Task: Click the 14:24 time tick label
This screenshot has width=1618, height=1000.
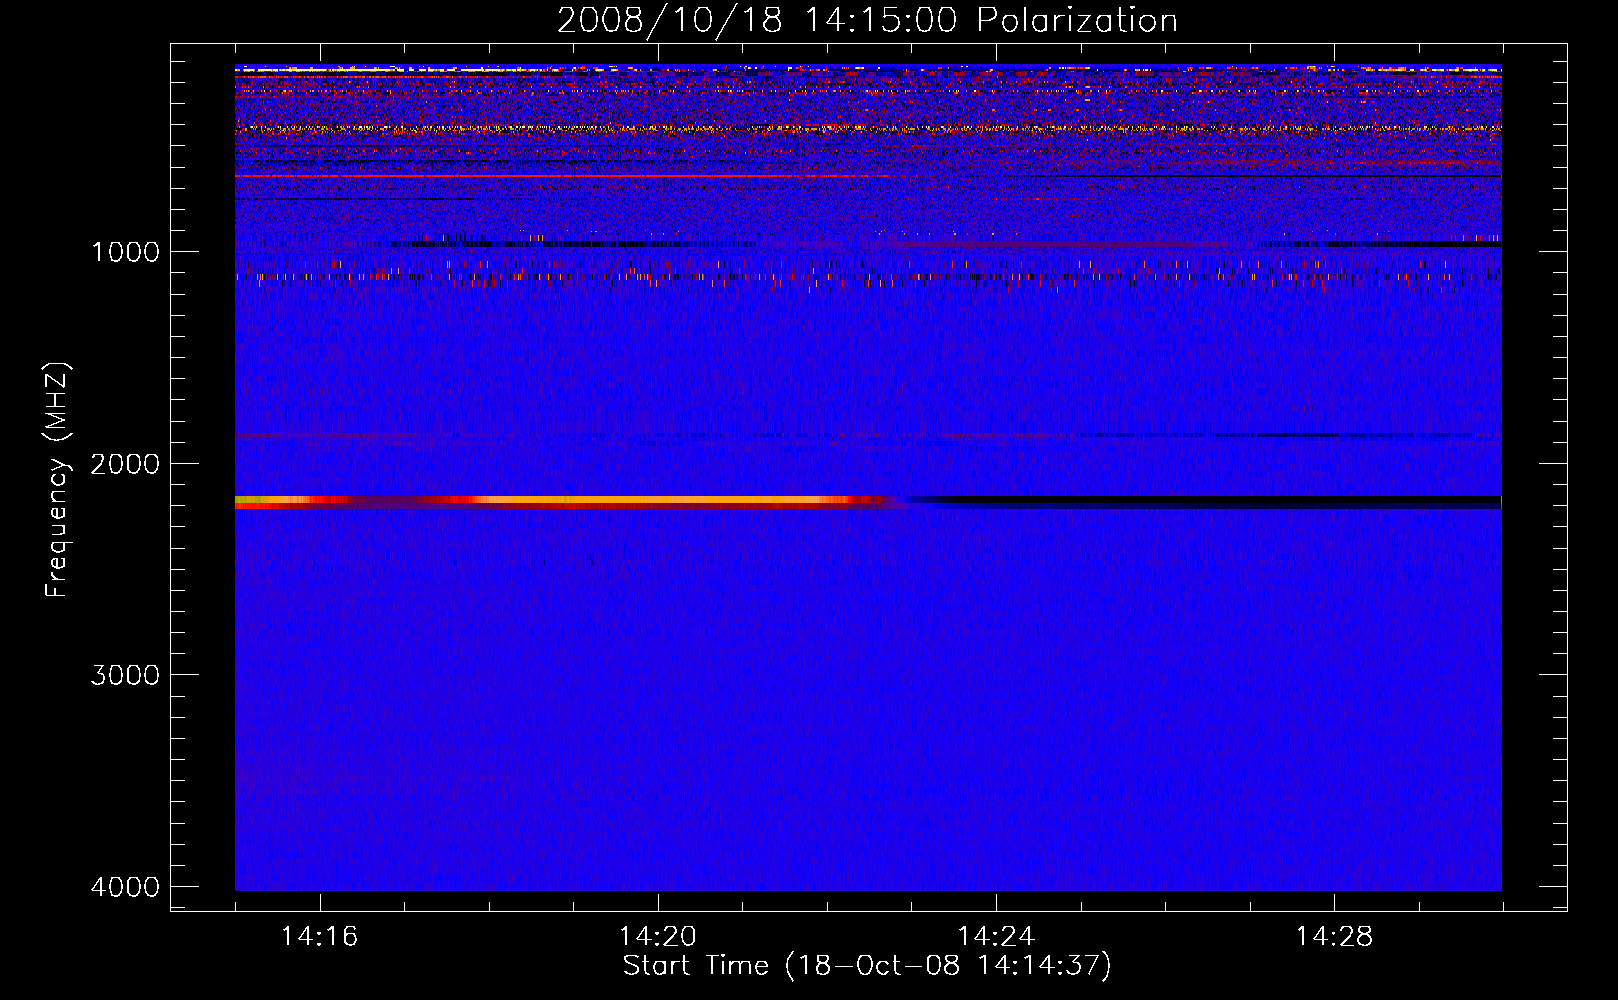Action: [996, 937]
